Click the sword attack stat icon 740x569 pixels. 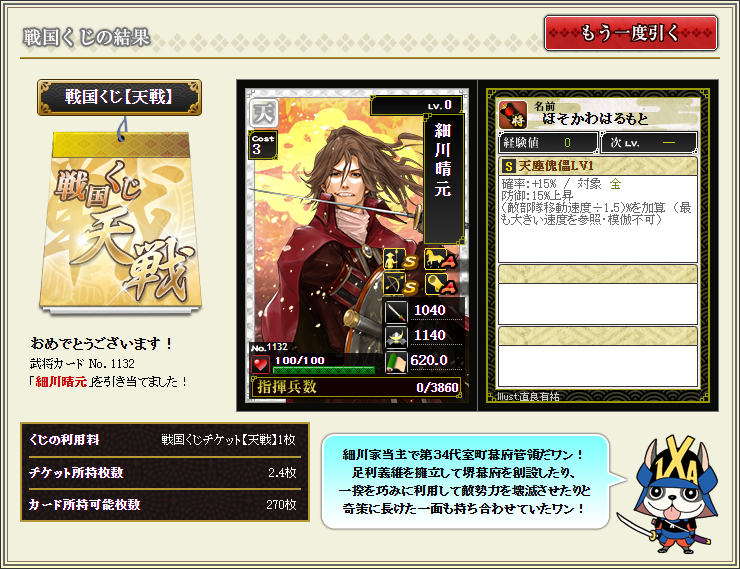pos(396,311)
